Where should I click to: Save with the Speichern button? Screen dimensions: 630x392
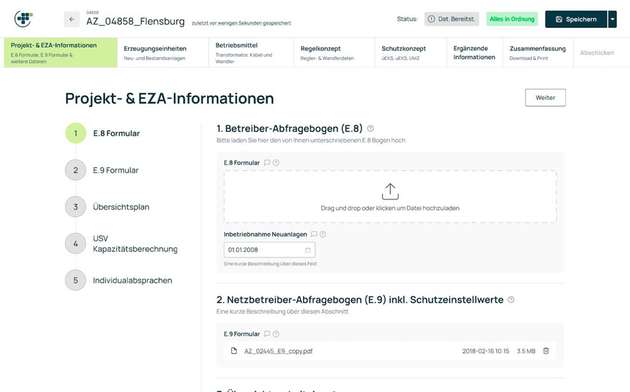tap(576, 19)
